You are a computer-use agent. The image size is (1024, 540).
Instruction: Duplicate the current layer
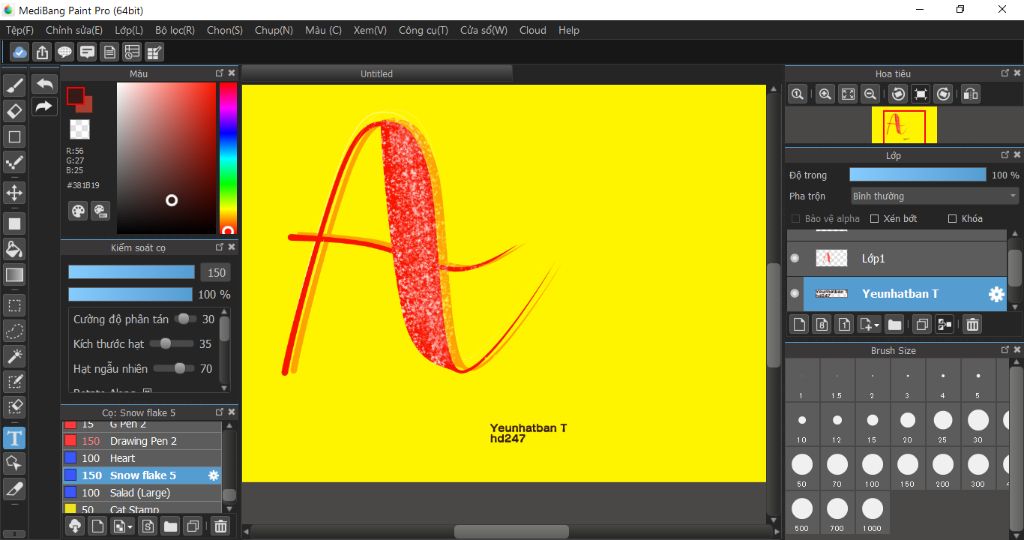click(x=921, y=324)
